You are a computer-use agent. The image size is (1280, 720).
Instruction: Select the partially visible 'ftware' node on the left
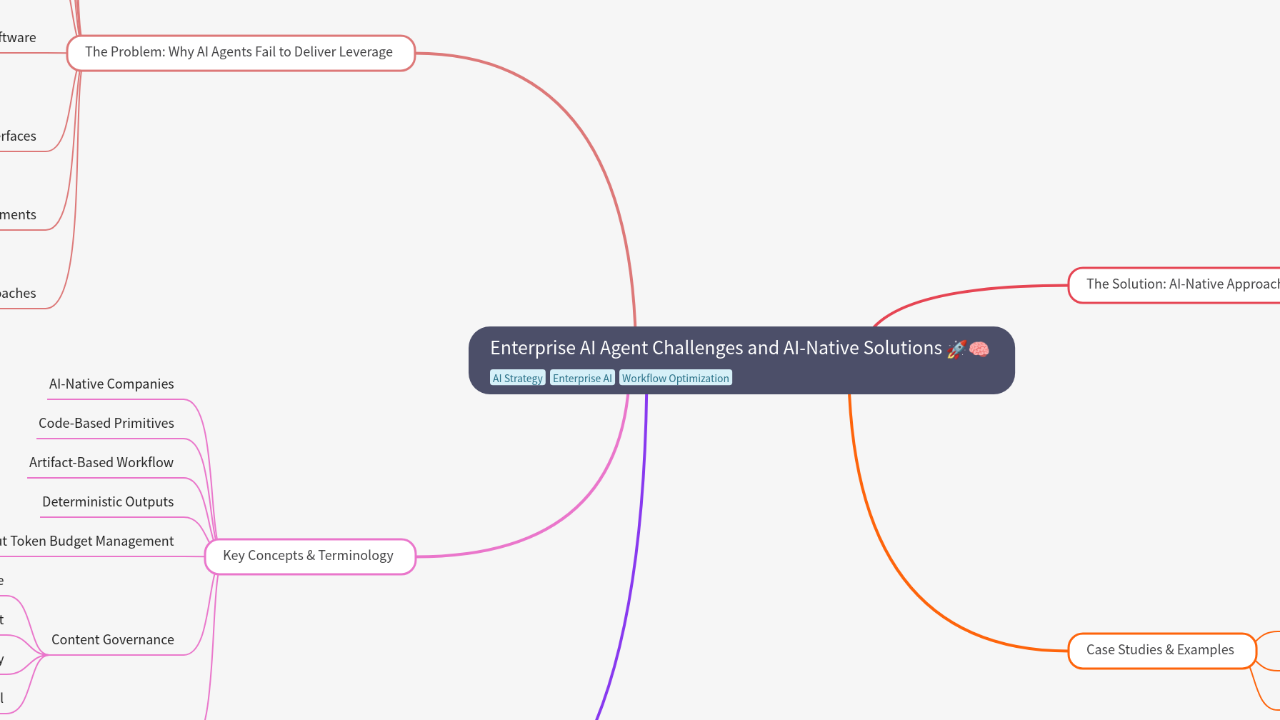[18, 37]
